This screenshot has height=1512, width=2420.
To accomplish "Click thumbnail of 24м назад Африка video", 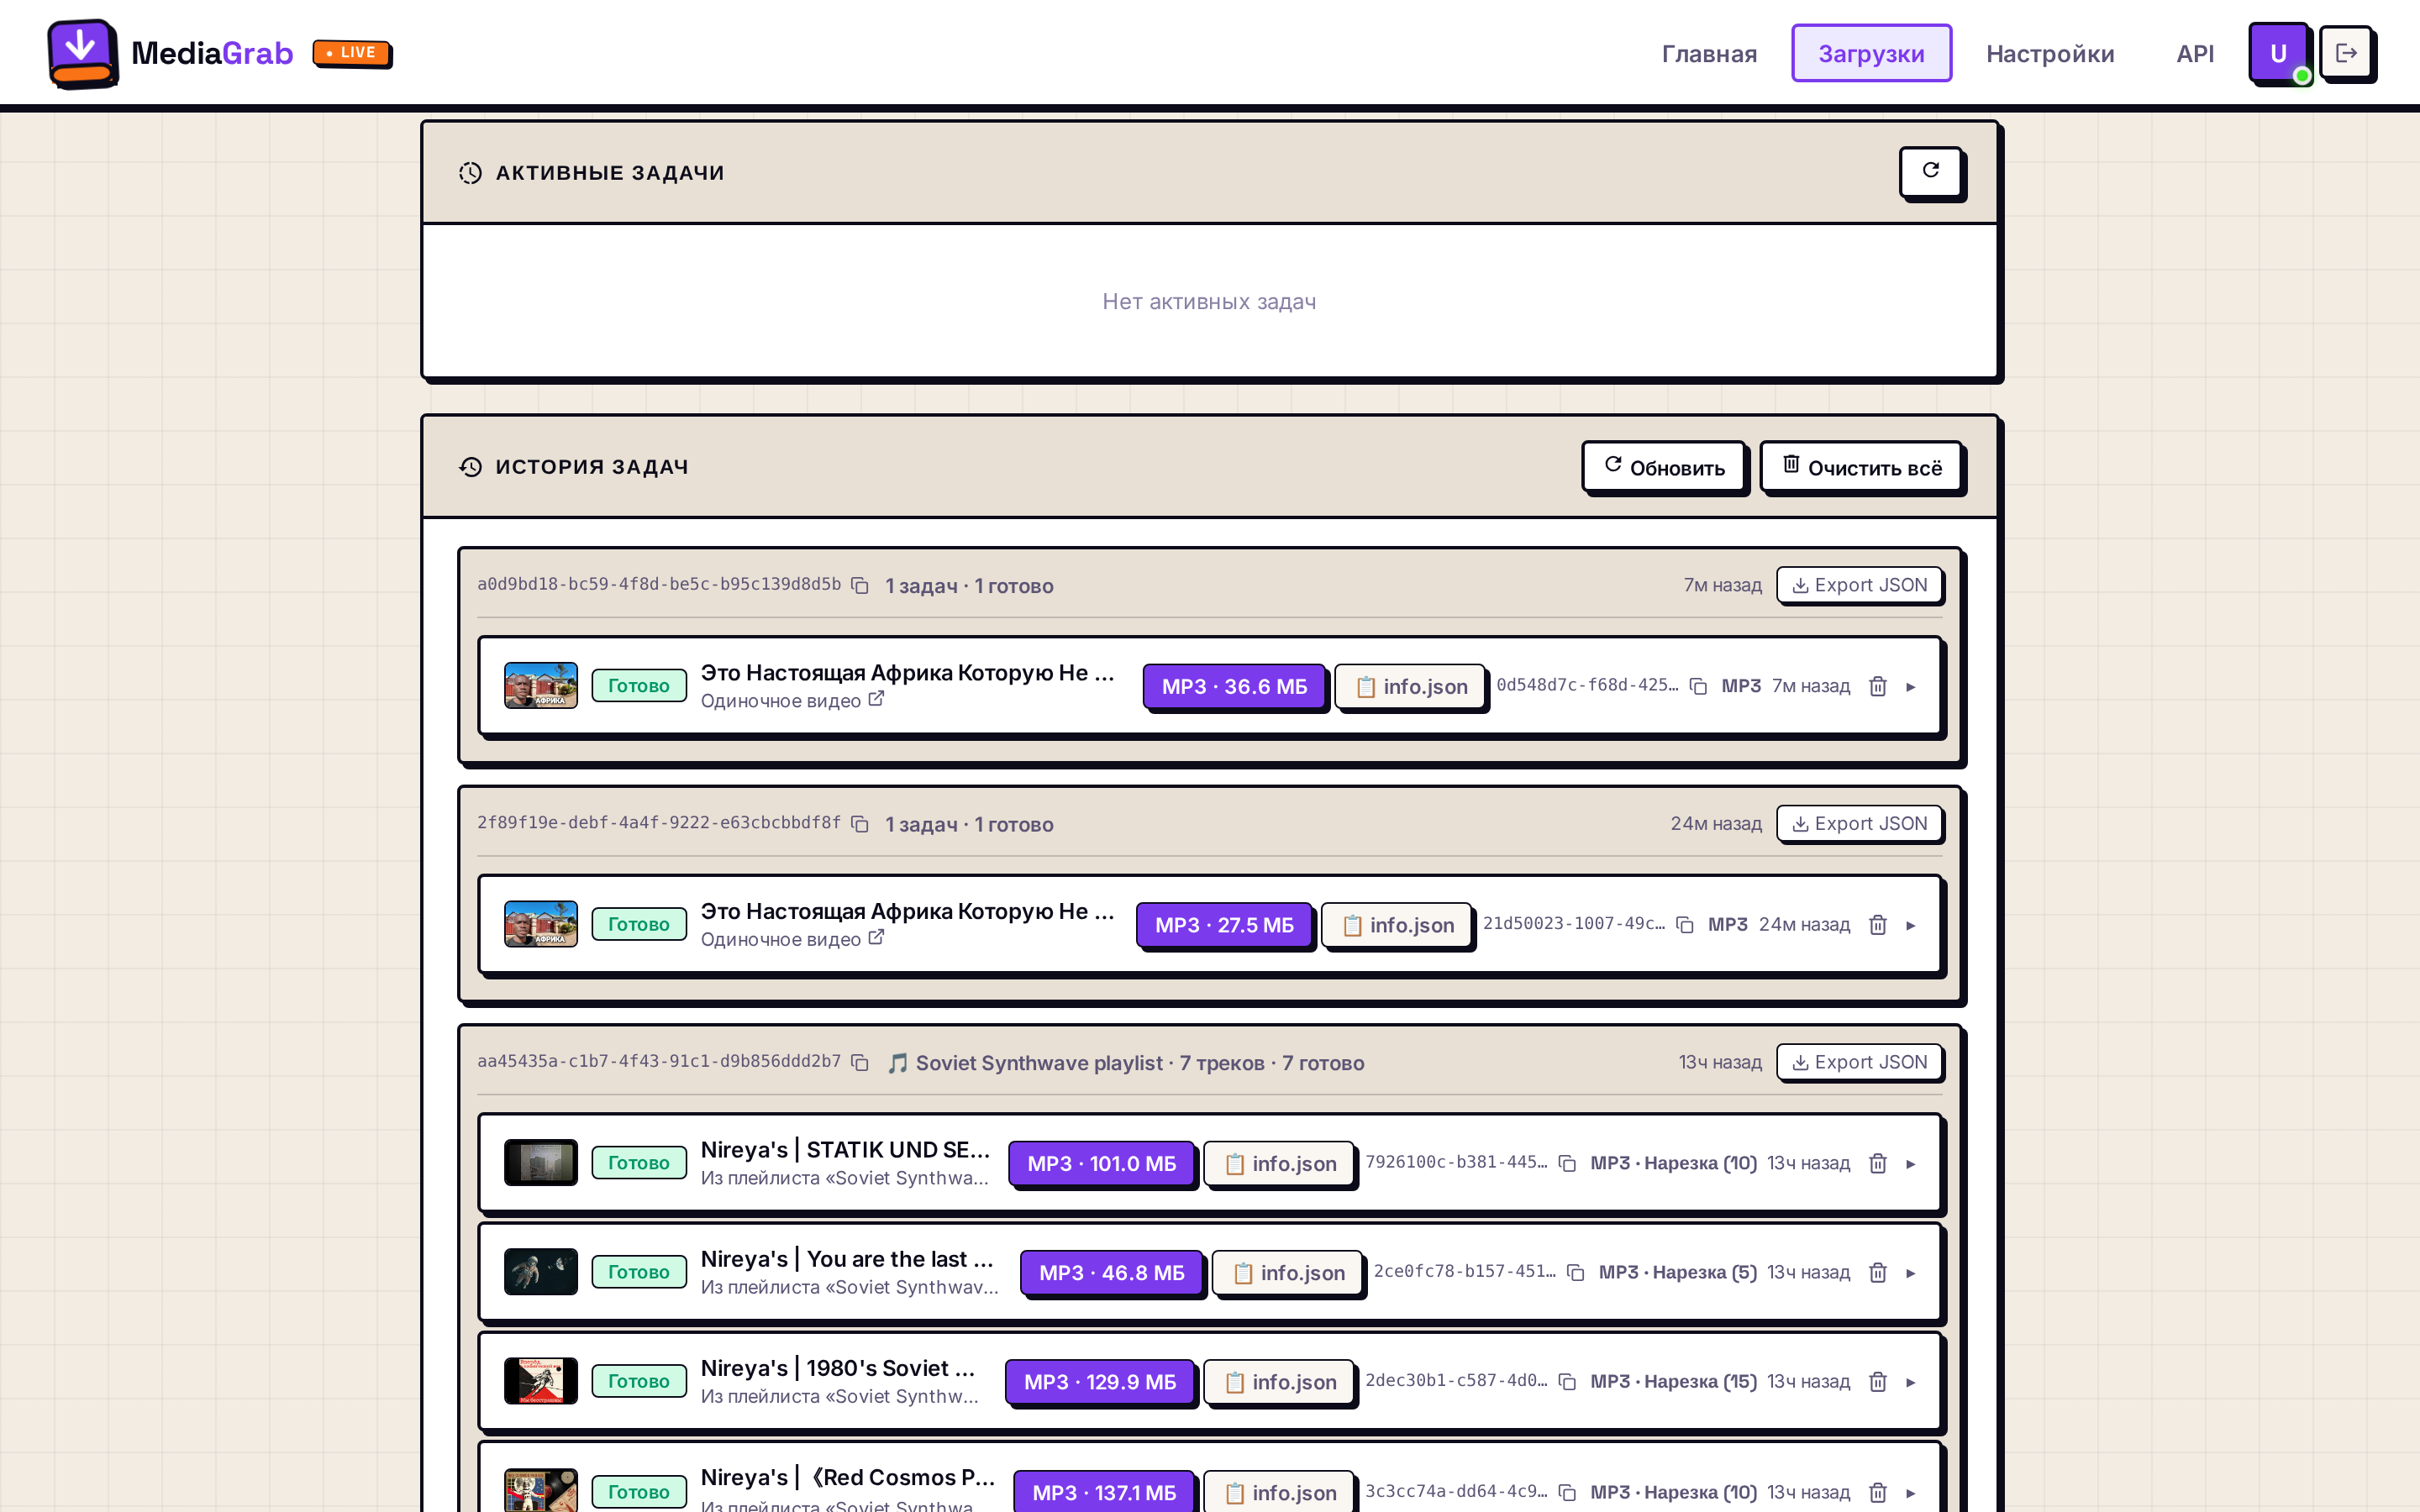I will click(541, 925).
